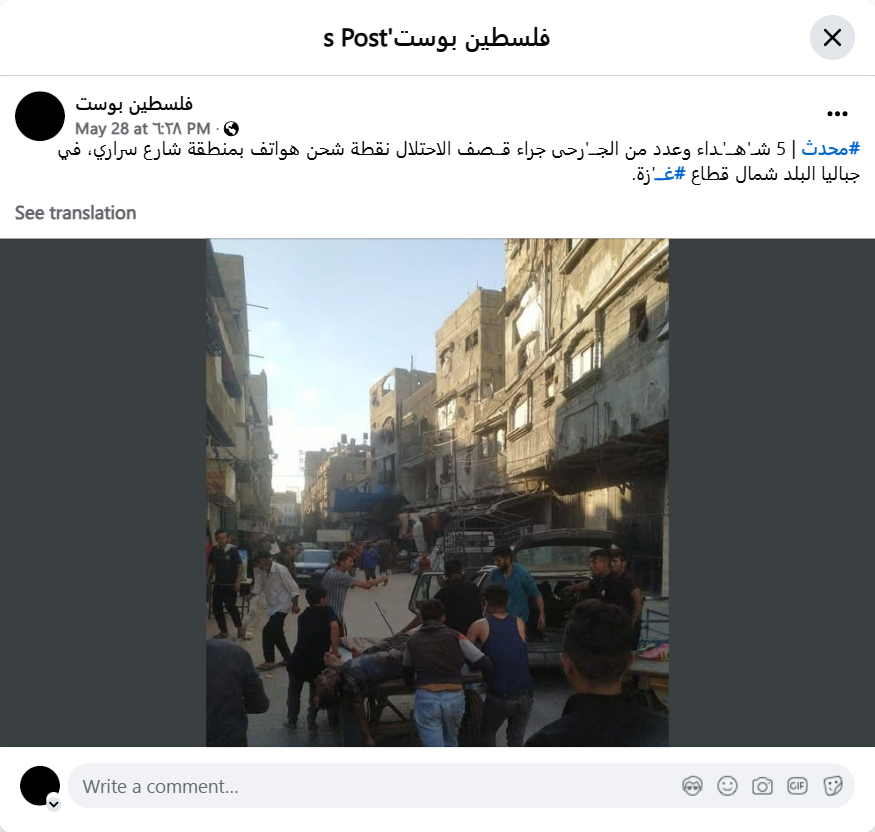Click the page profile picture
Screen dimensions: 875x832
coord(40,116)
